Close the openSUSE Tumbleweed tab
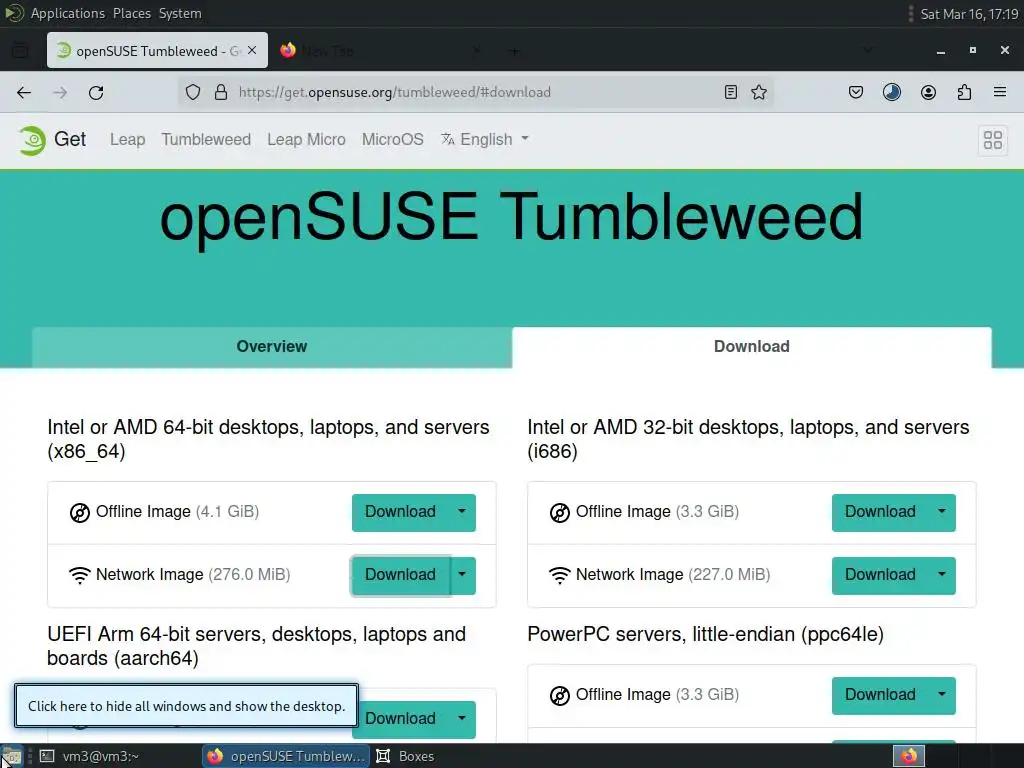 click(x=252, y=50)
